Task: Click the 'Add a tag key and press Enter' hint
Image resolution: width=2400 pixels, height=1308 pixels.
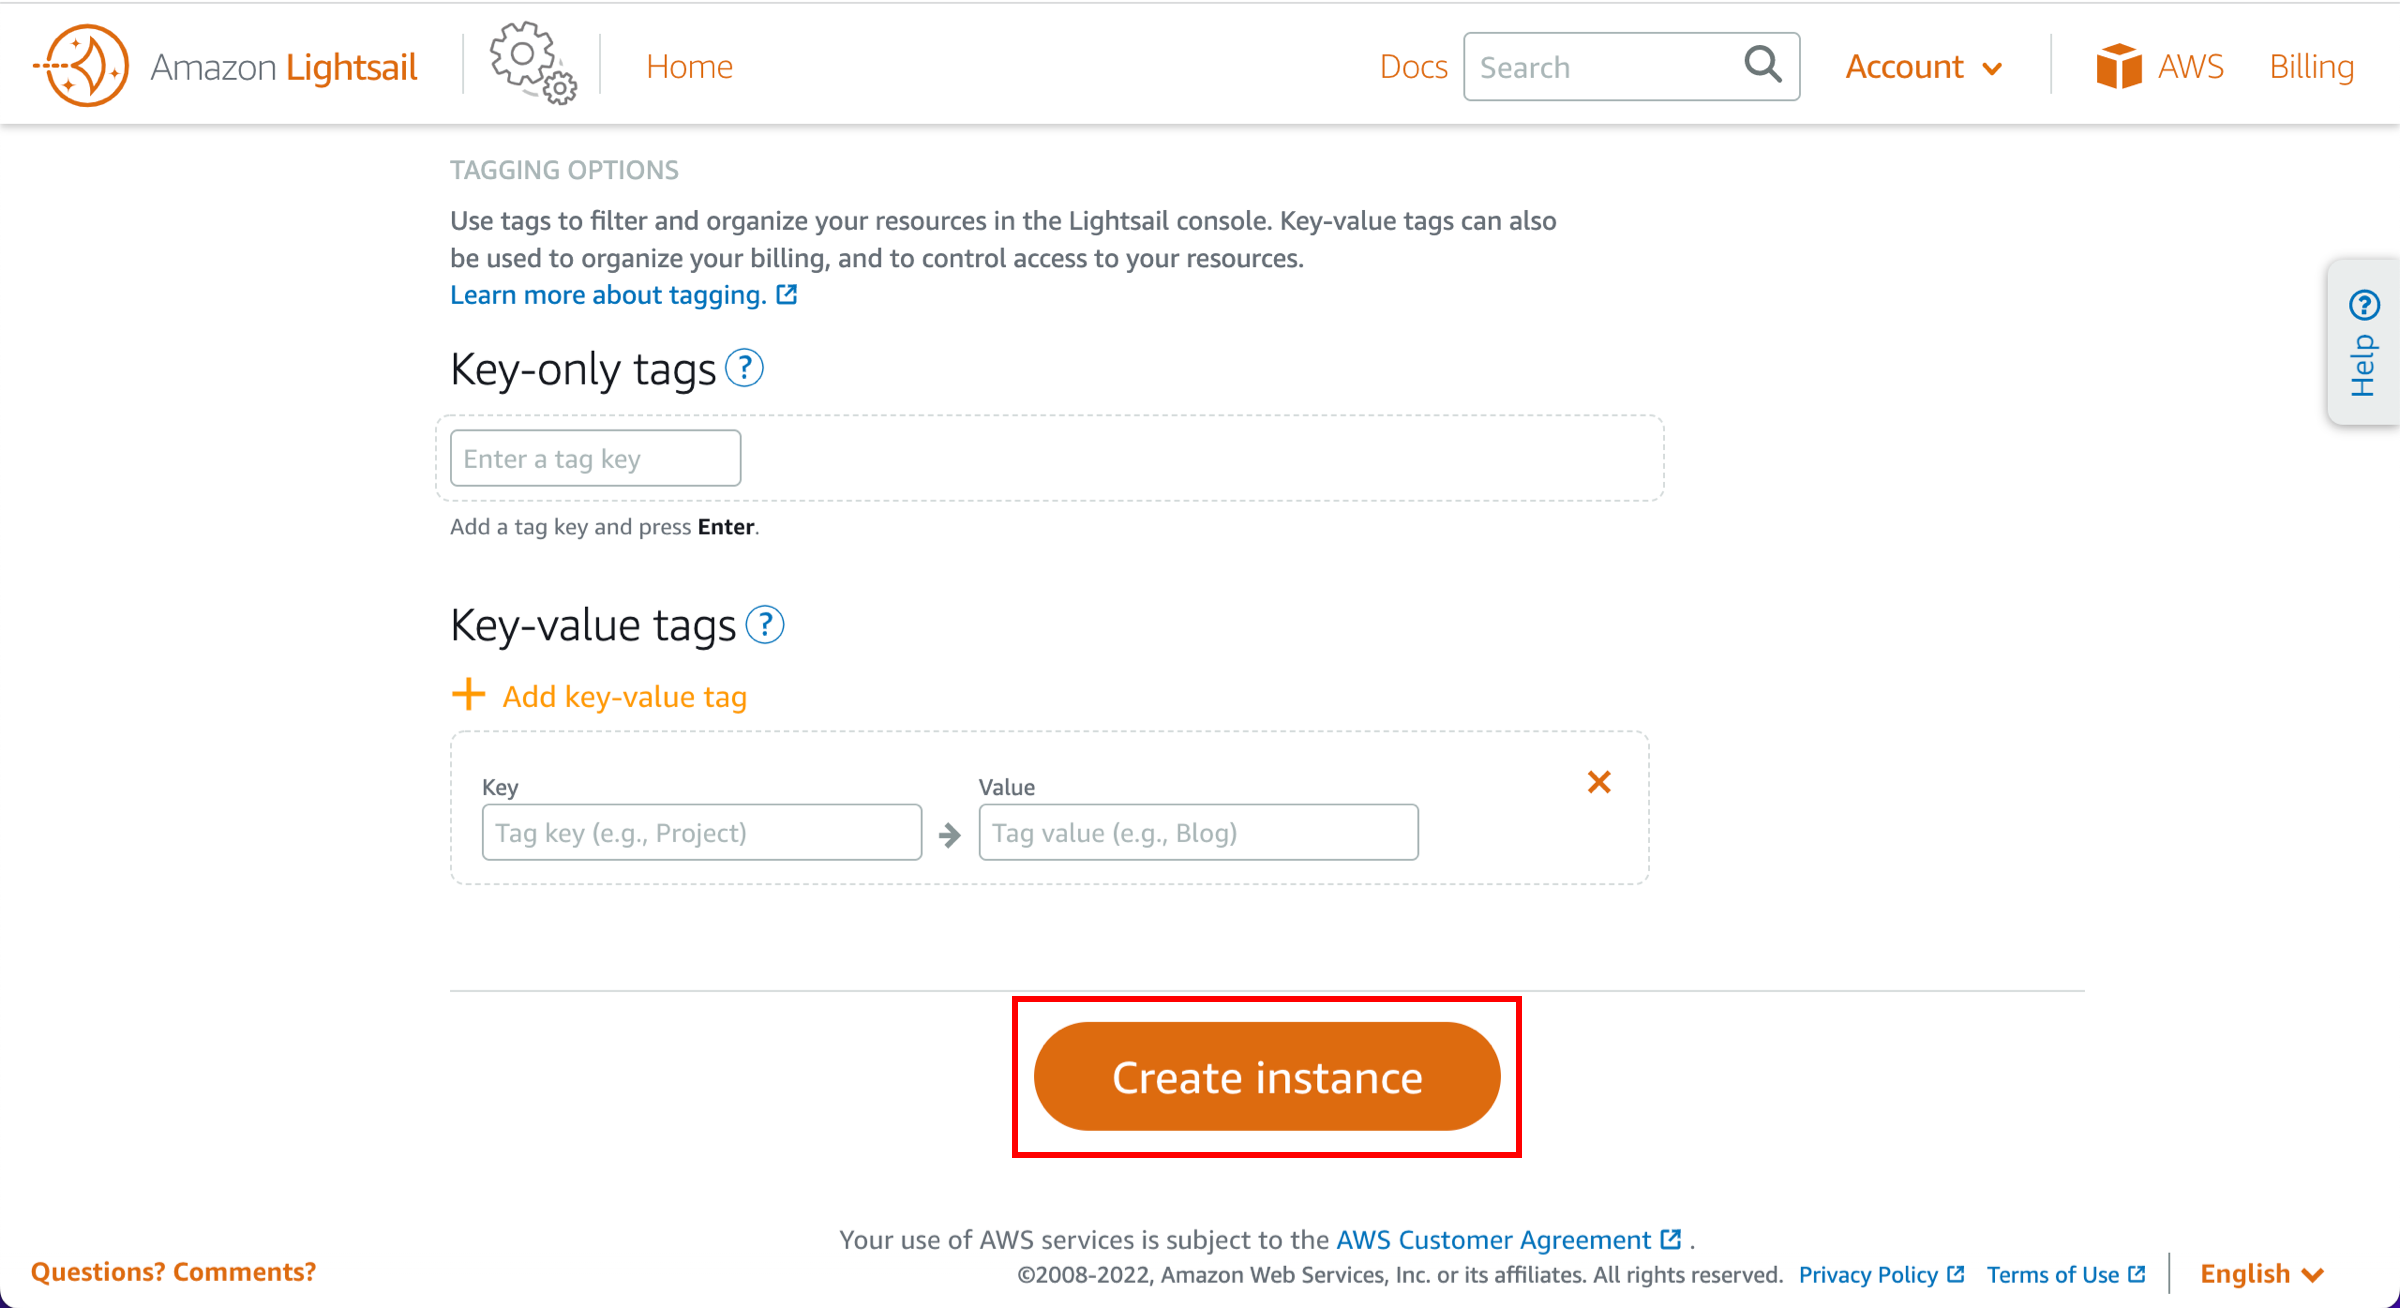Action: point(604,526)
